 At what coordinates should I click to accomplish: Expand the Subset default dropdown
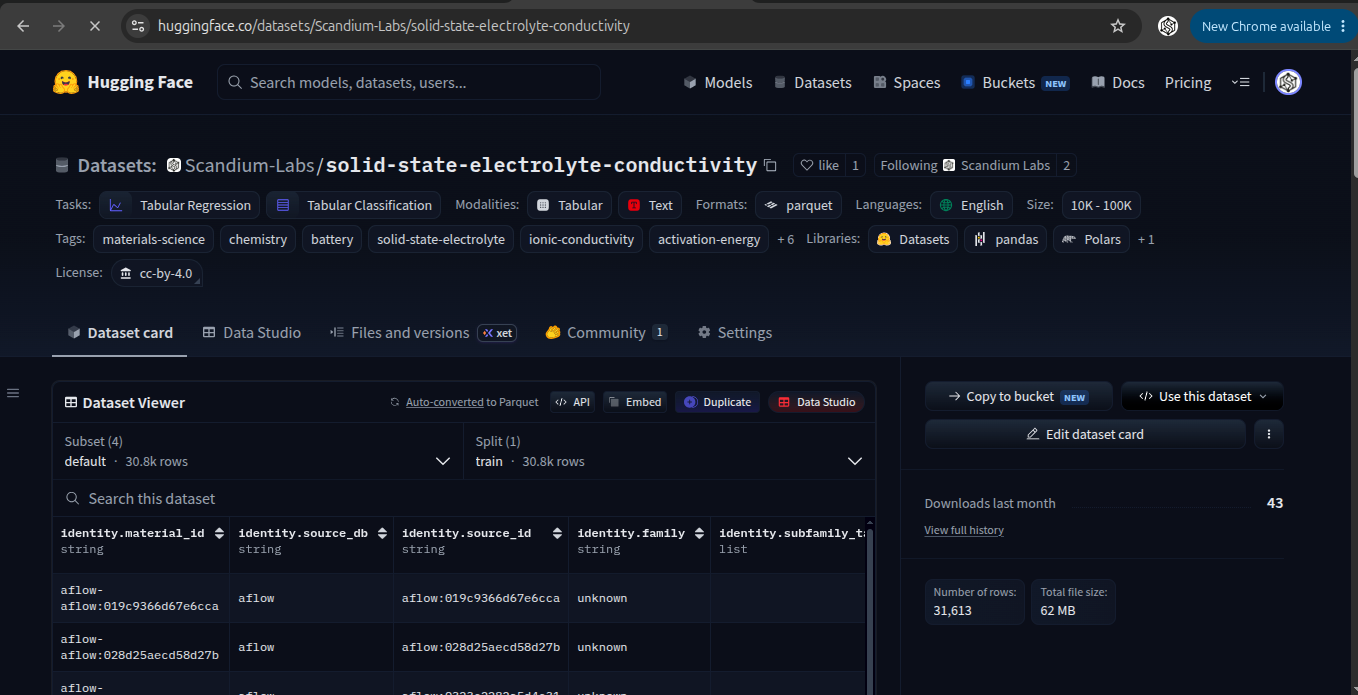[258, 451]
